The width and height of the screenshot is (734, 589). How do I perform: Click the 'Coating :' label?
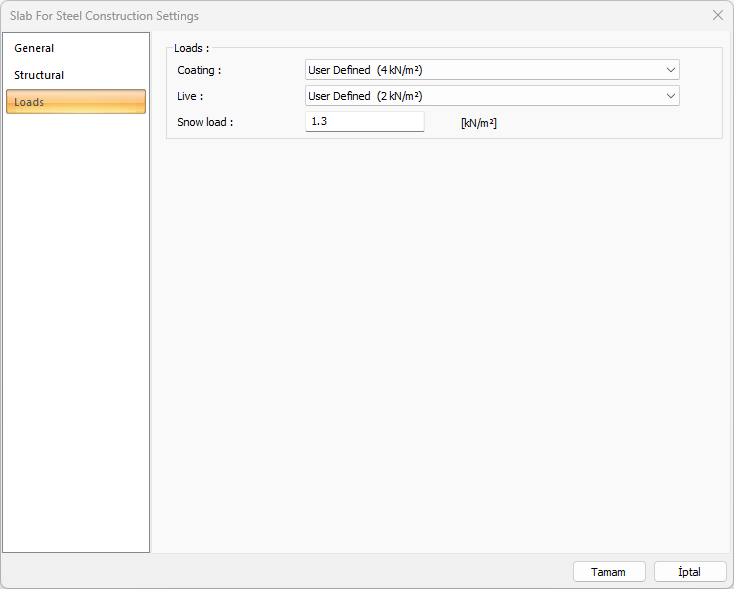coord(199,70)
